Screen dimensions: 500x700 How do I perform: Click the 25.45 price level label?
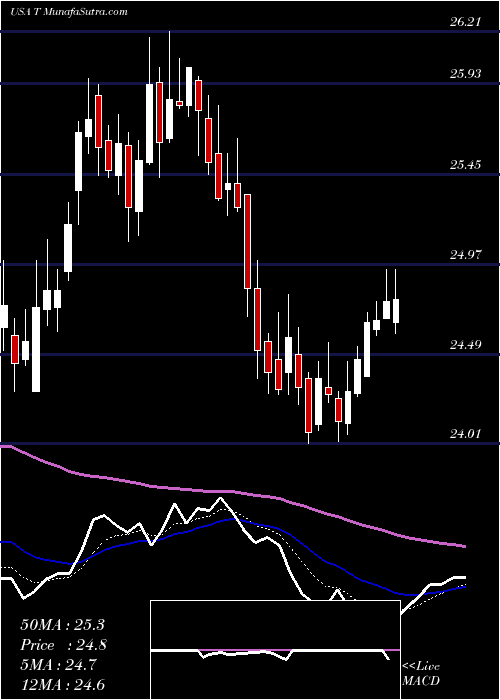click(x=465, y=164)
